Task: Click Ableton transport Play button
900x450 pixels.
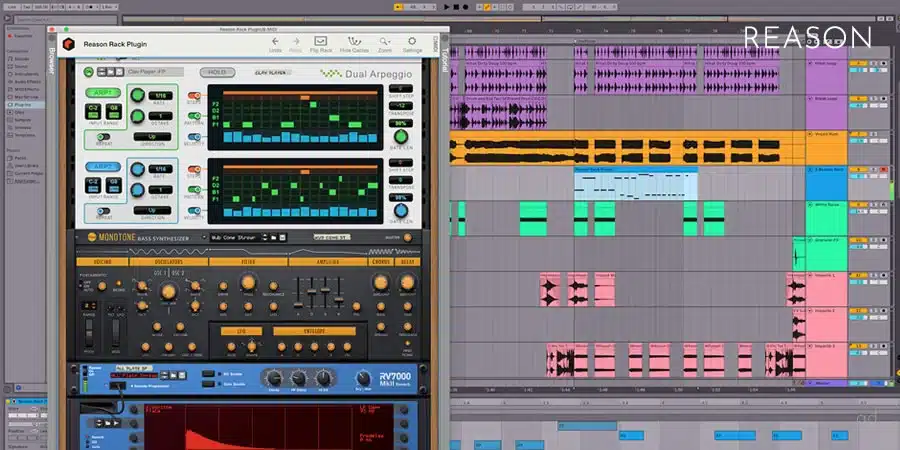Action: point(447,7)
